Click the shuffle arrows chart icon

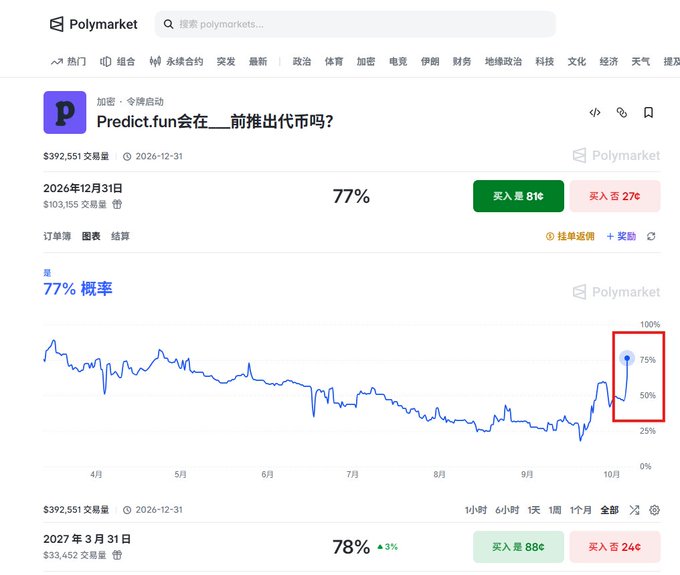634,510
